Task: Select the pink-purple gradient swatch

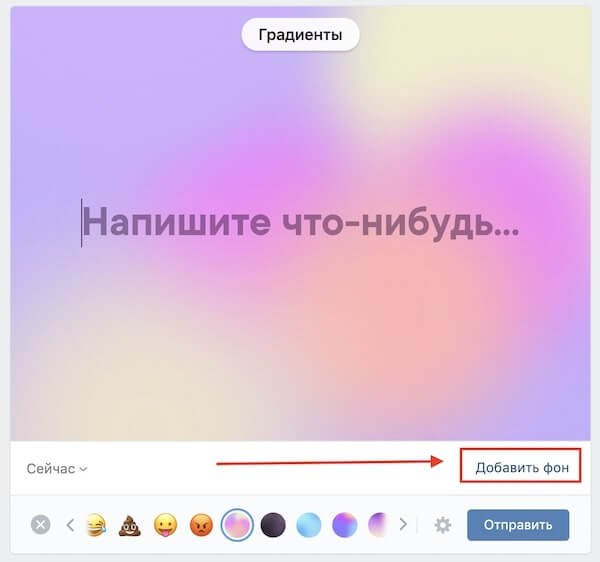Action: click(x=237, y=525)
